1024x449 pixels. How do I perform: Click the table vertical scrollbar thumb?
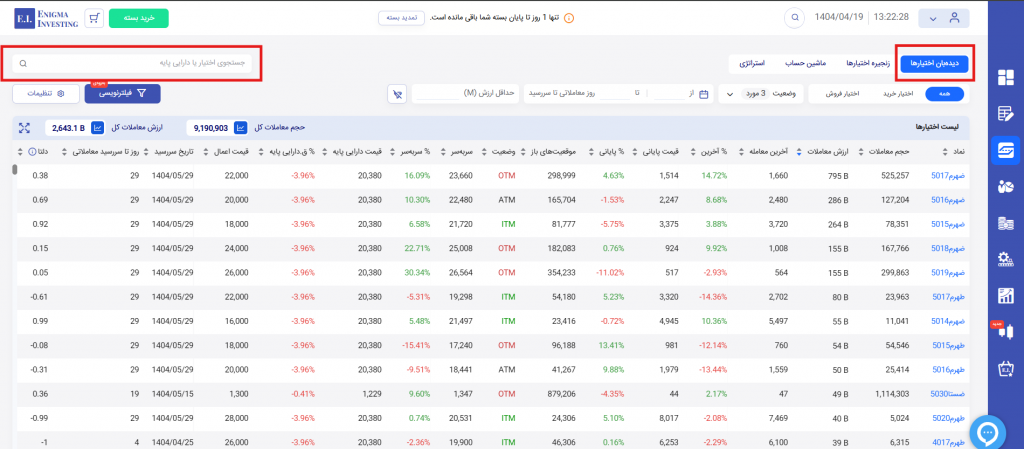click(x=14, y=170)
